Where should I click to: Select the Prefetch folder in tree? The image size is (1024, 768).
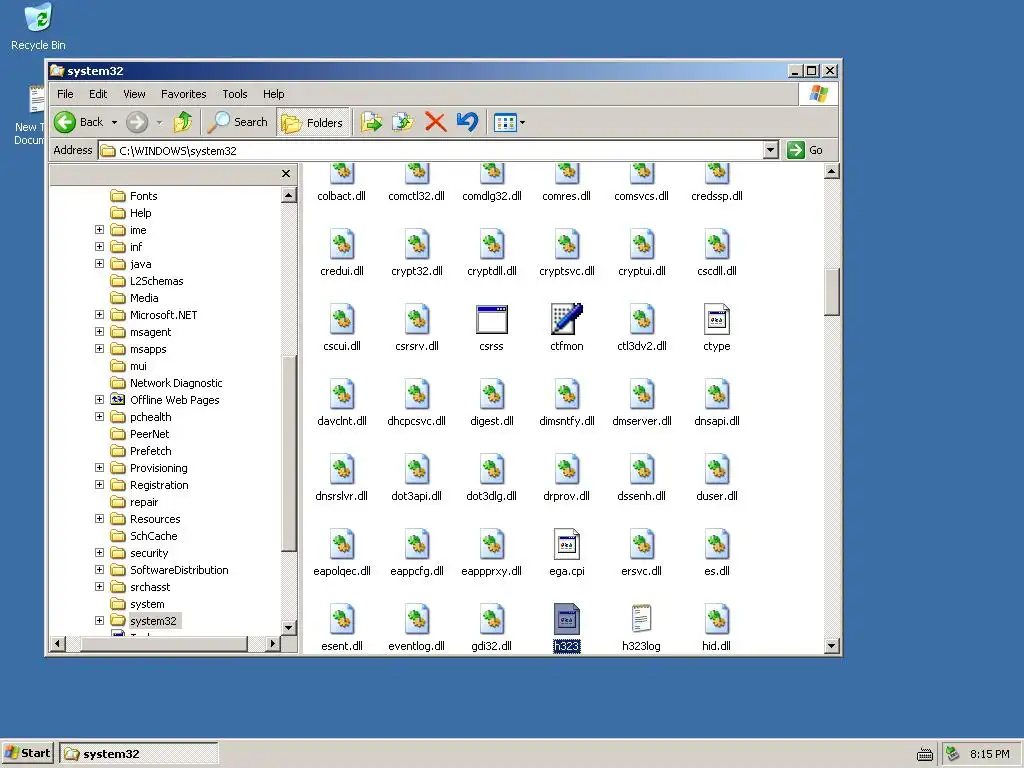pyautogui.click(x=150, y=451)
